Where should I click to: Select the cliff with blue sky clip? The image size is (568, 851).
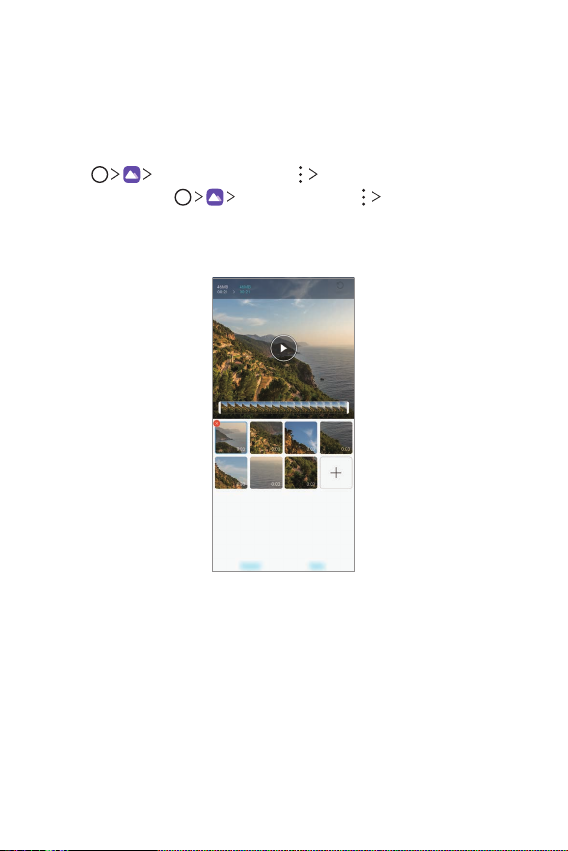pyautogui.click(x=301, y=438)
